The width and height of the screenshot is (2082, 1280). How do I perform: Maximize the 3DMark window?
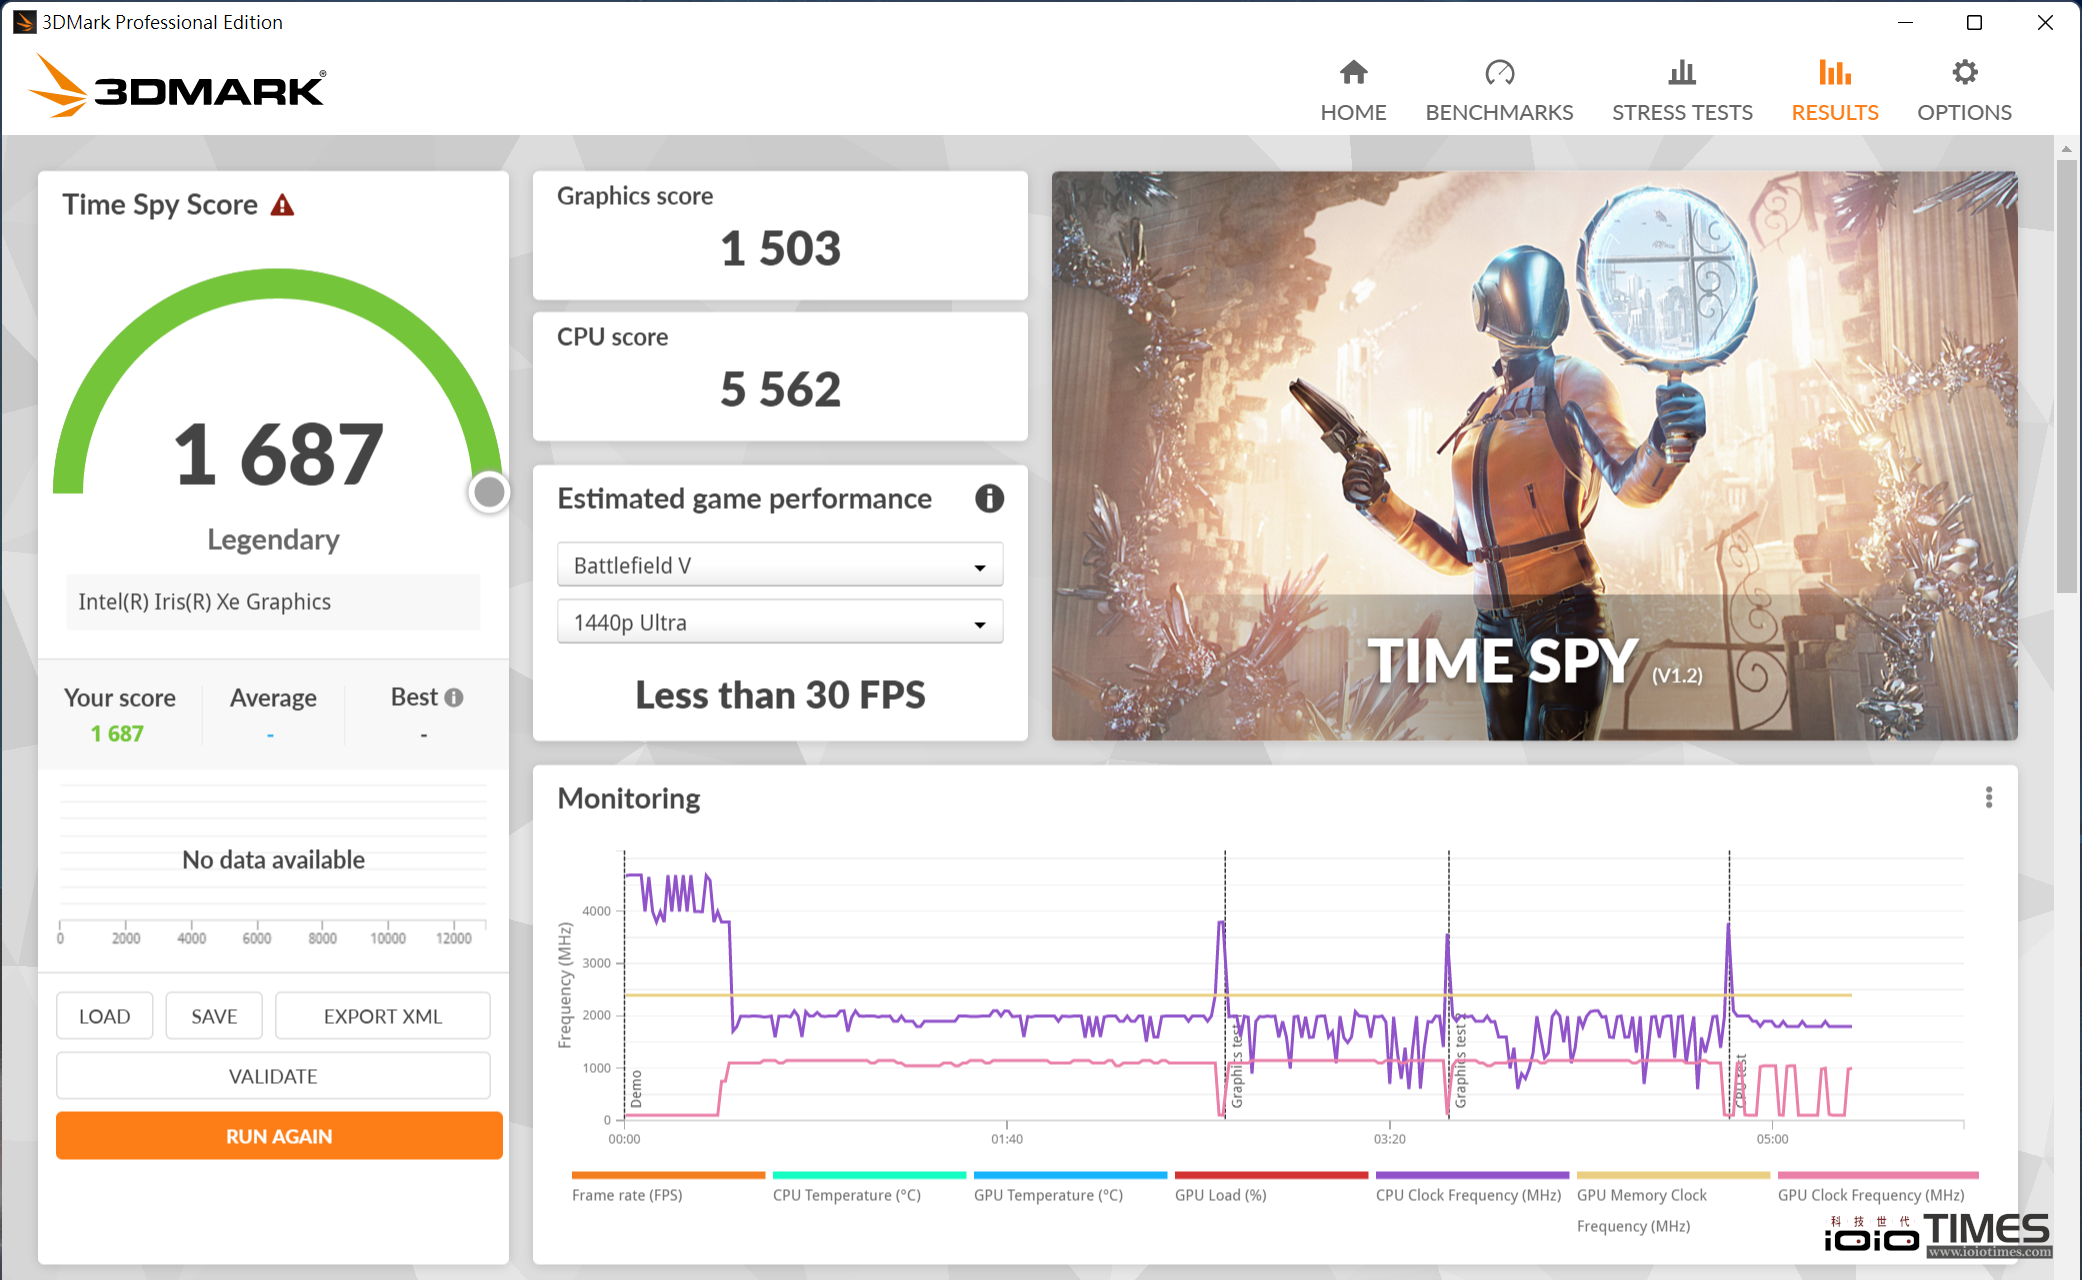pyautogui.click(x=1974, y=22)
